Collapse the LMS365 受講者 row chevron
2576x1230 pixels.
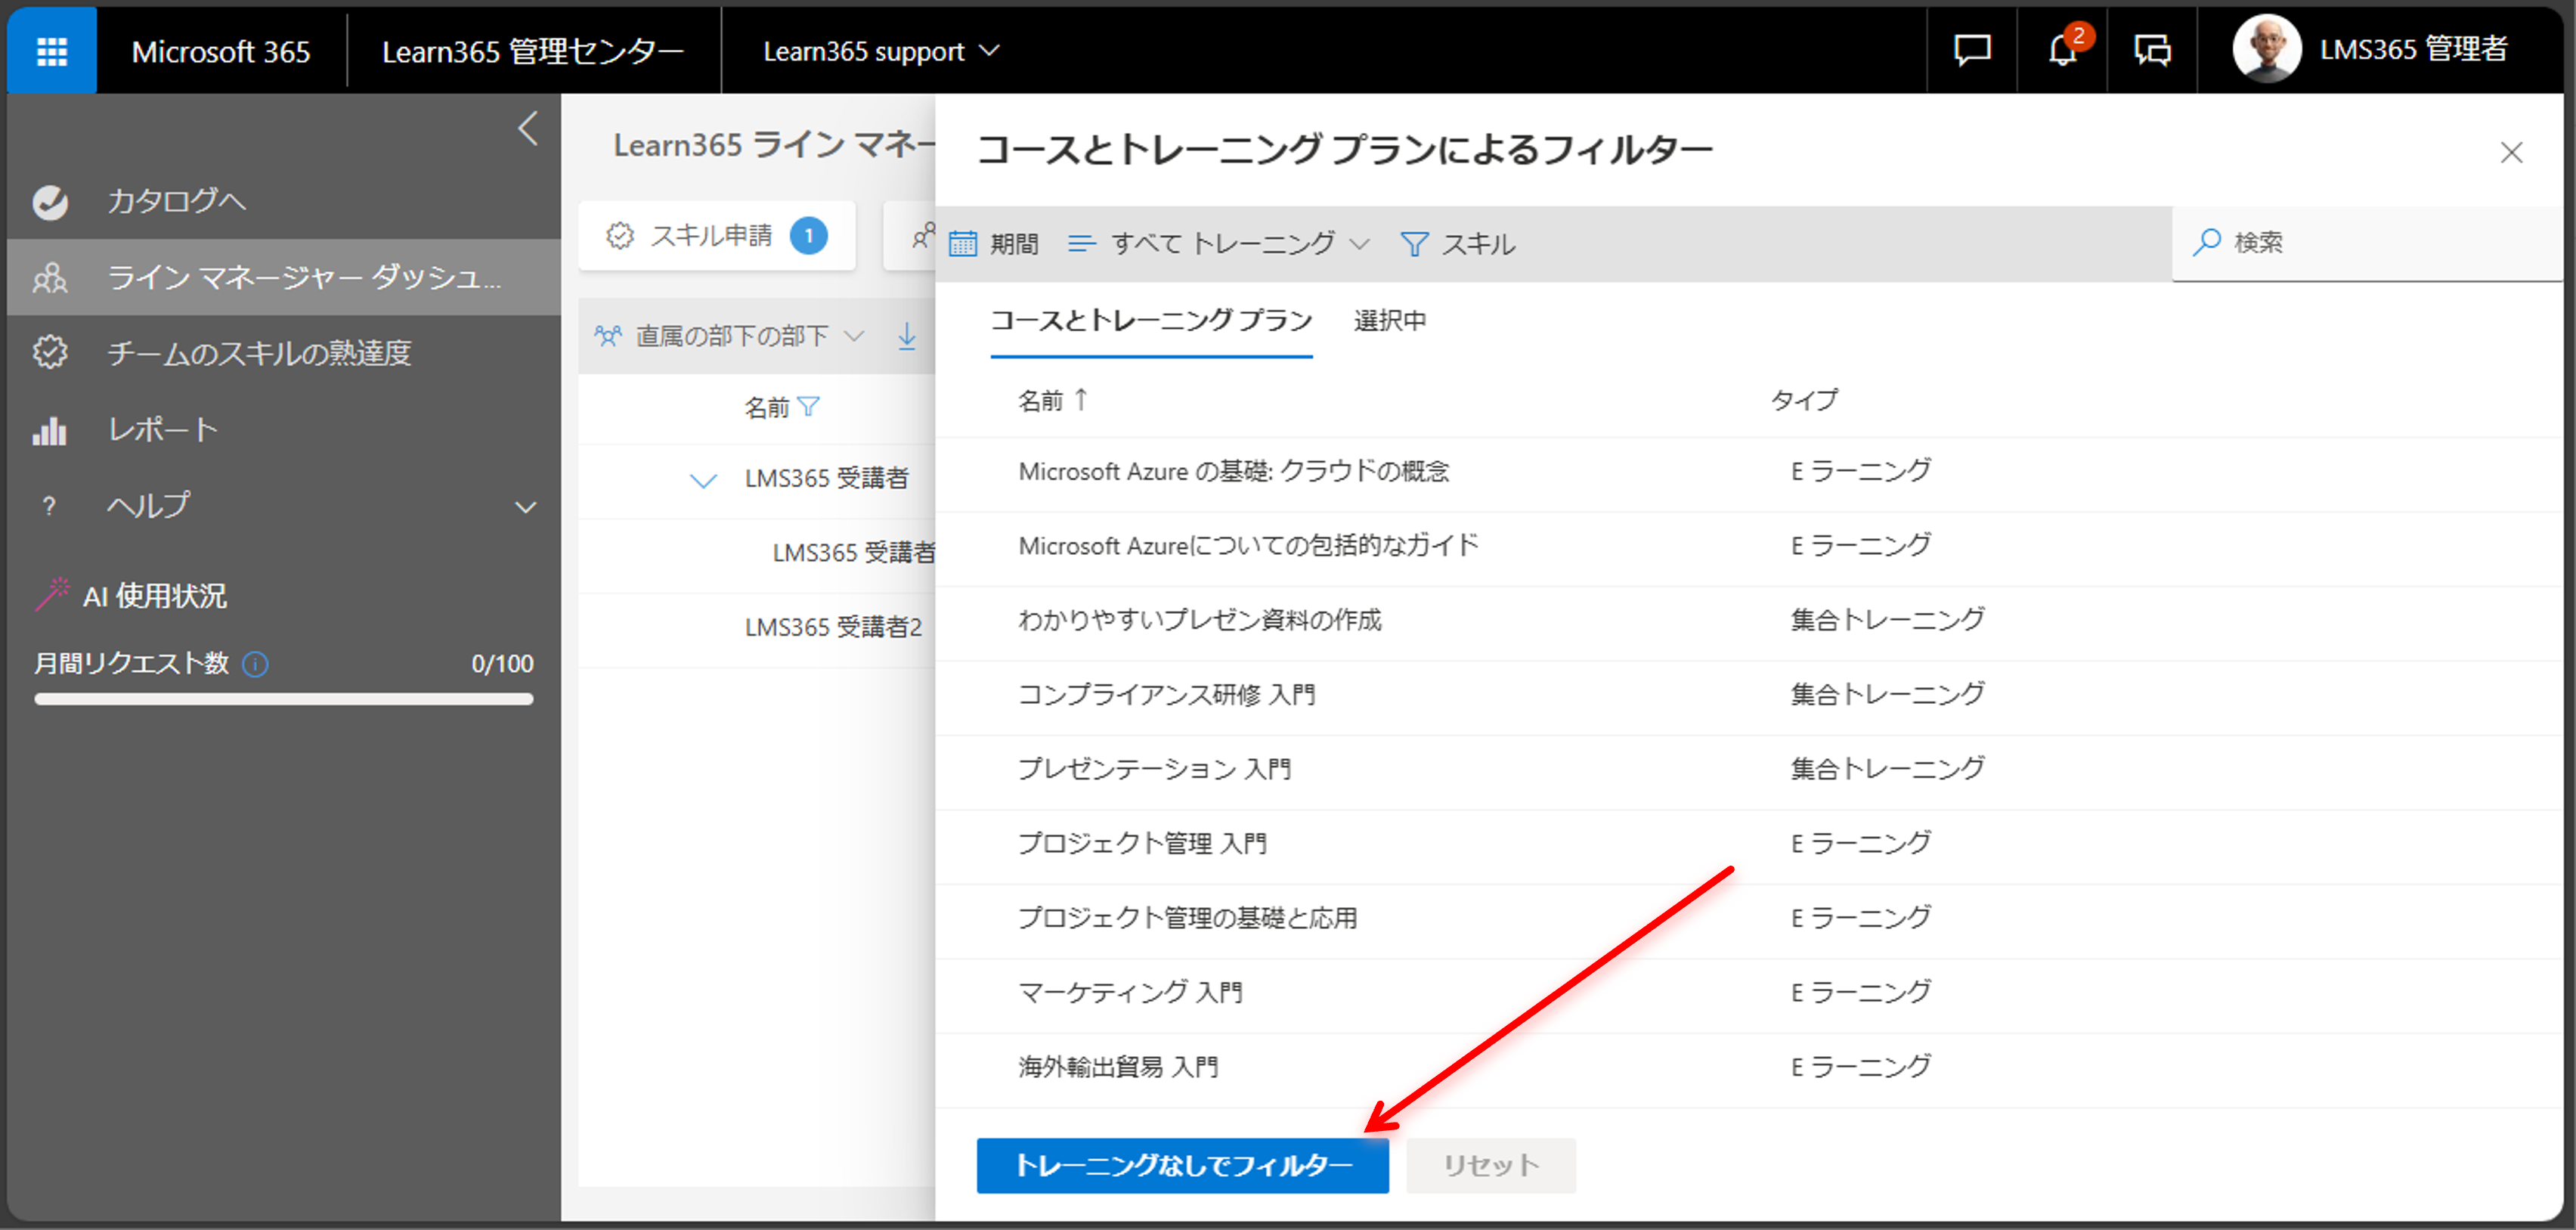[704, 480]
